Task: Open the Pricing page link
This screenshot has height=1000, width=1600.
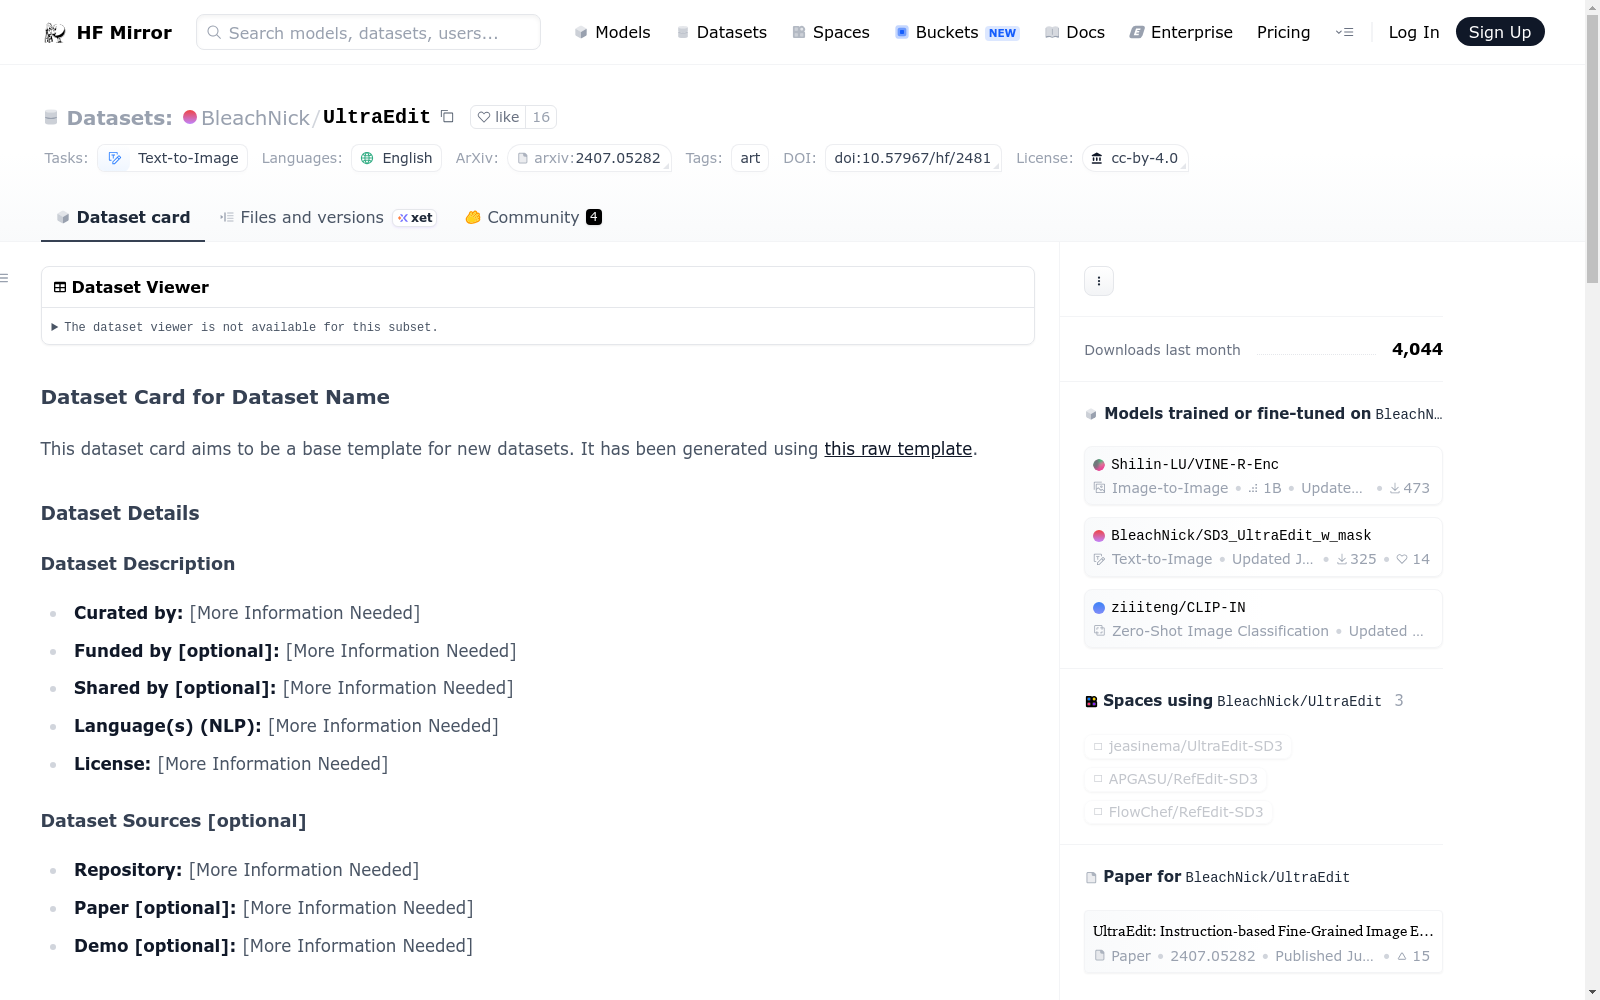Action: pyautogui.click(x=1283, y=32)
